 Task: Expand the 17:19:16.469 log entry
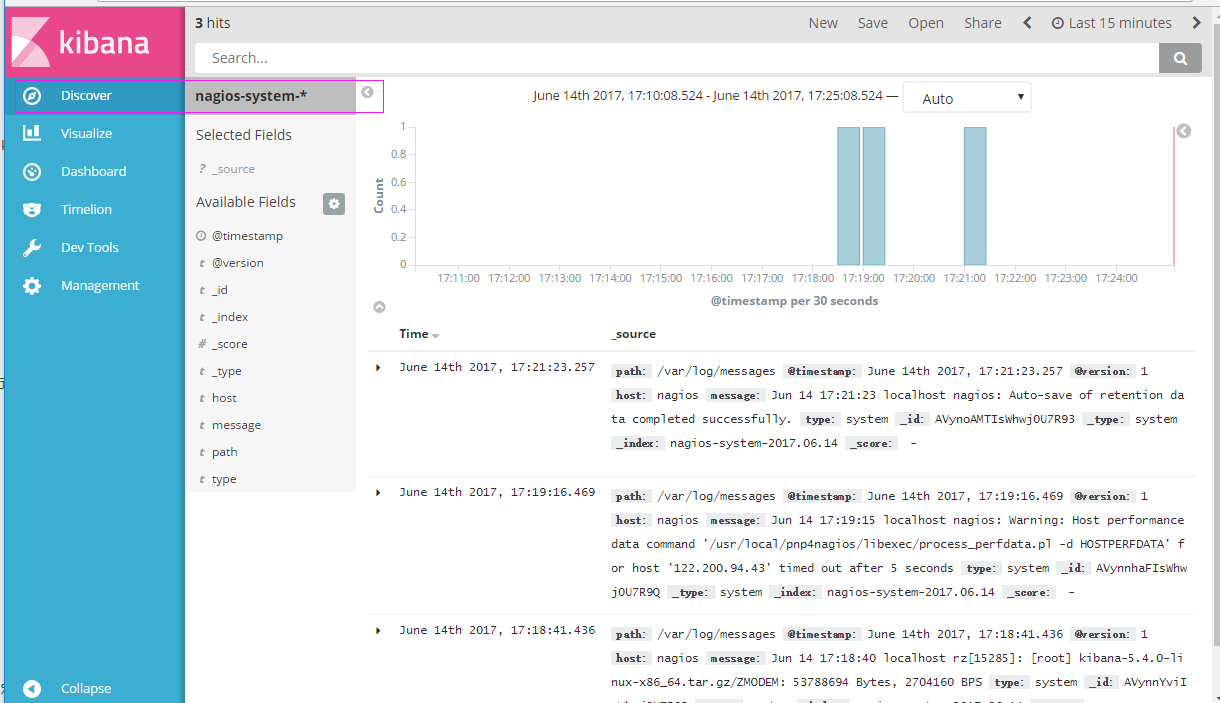378,492
